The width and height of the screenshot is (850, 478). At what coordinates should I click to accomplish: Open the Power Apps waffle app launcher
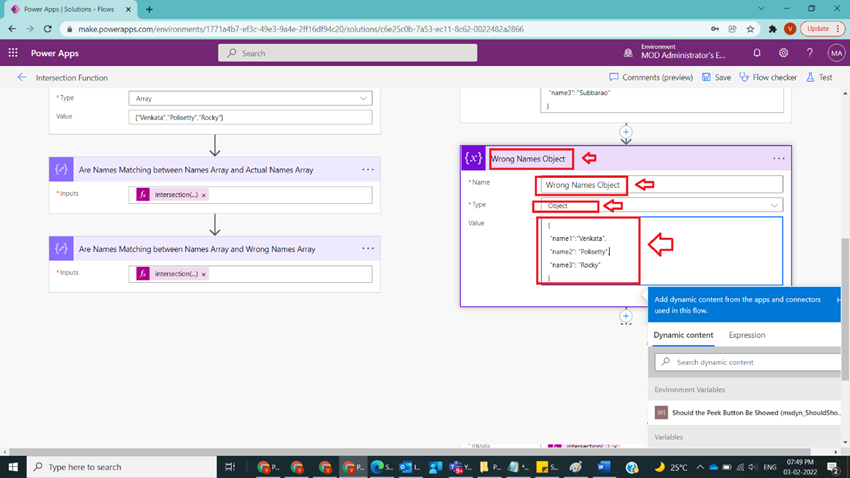13,53
